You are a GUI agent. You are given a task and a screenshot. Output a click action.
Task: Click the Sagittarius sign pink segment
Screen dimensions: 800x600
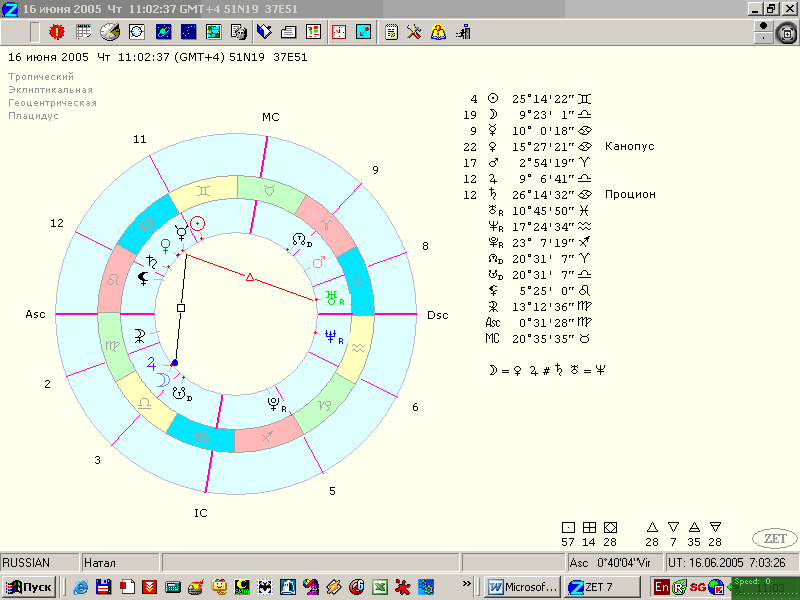coord(267,435)
